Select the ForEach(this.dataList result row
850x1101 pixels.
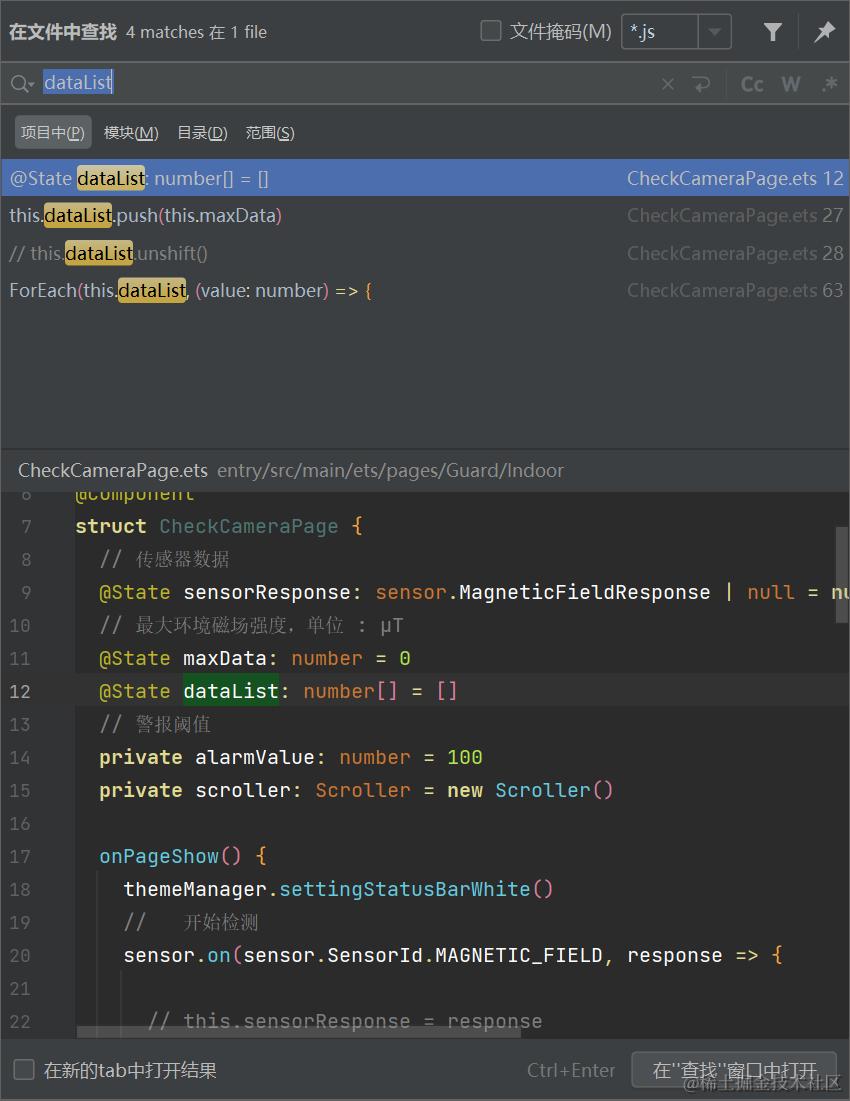(425, 291)
